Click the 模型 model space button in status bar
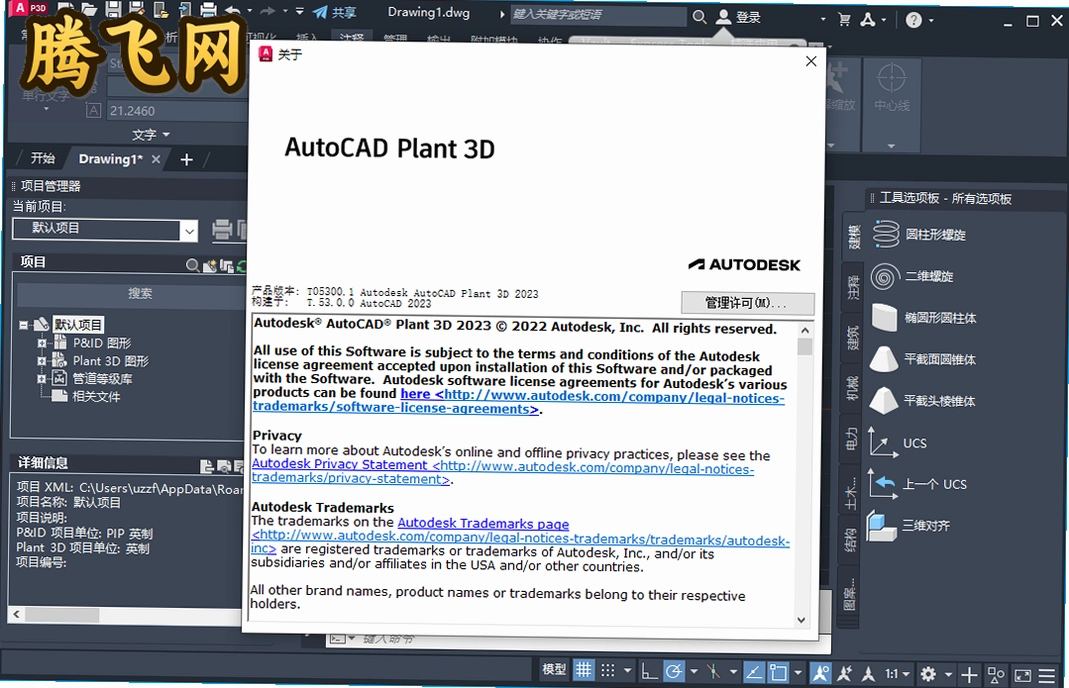The height and width of the screenshot is (688, 1069). tap(554, 670)
